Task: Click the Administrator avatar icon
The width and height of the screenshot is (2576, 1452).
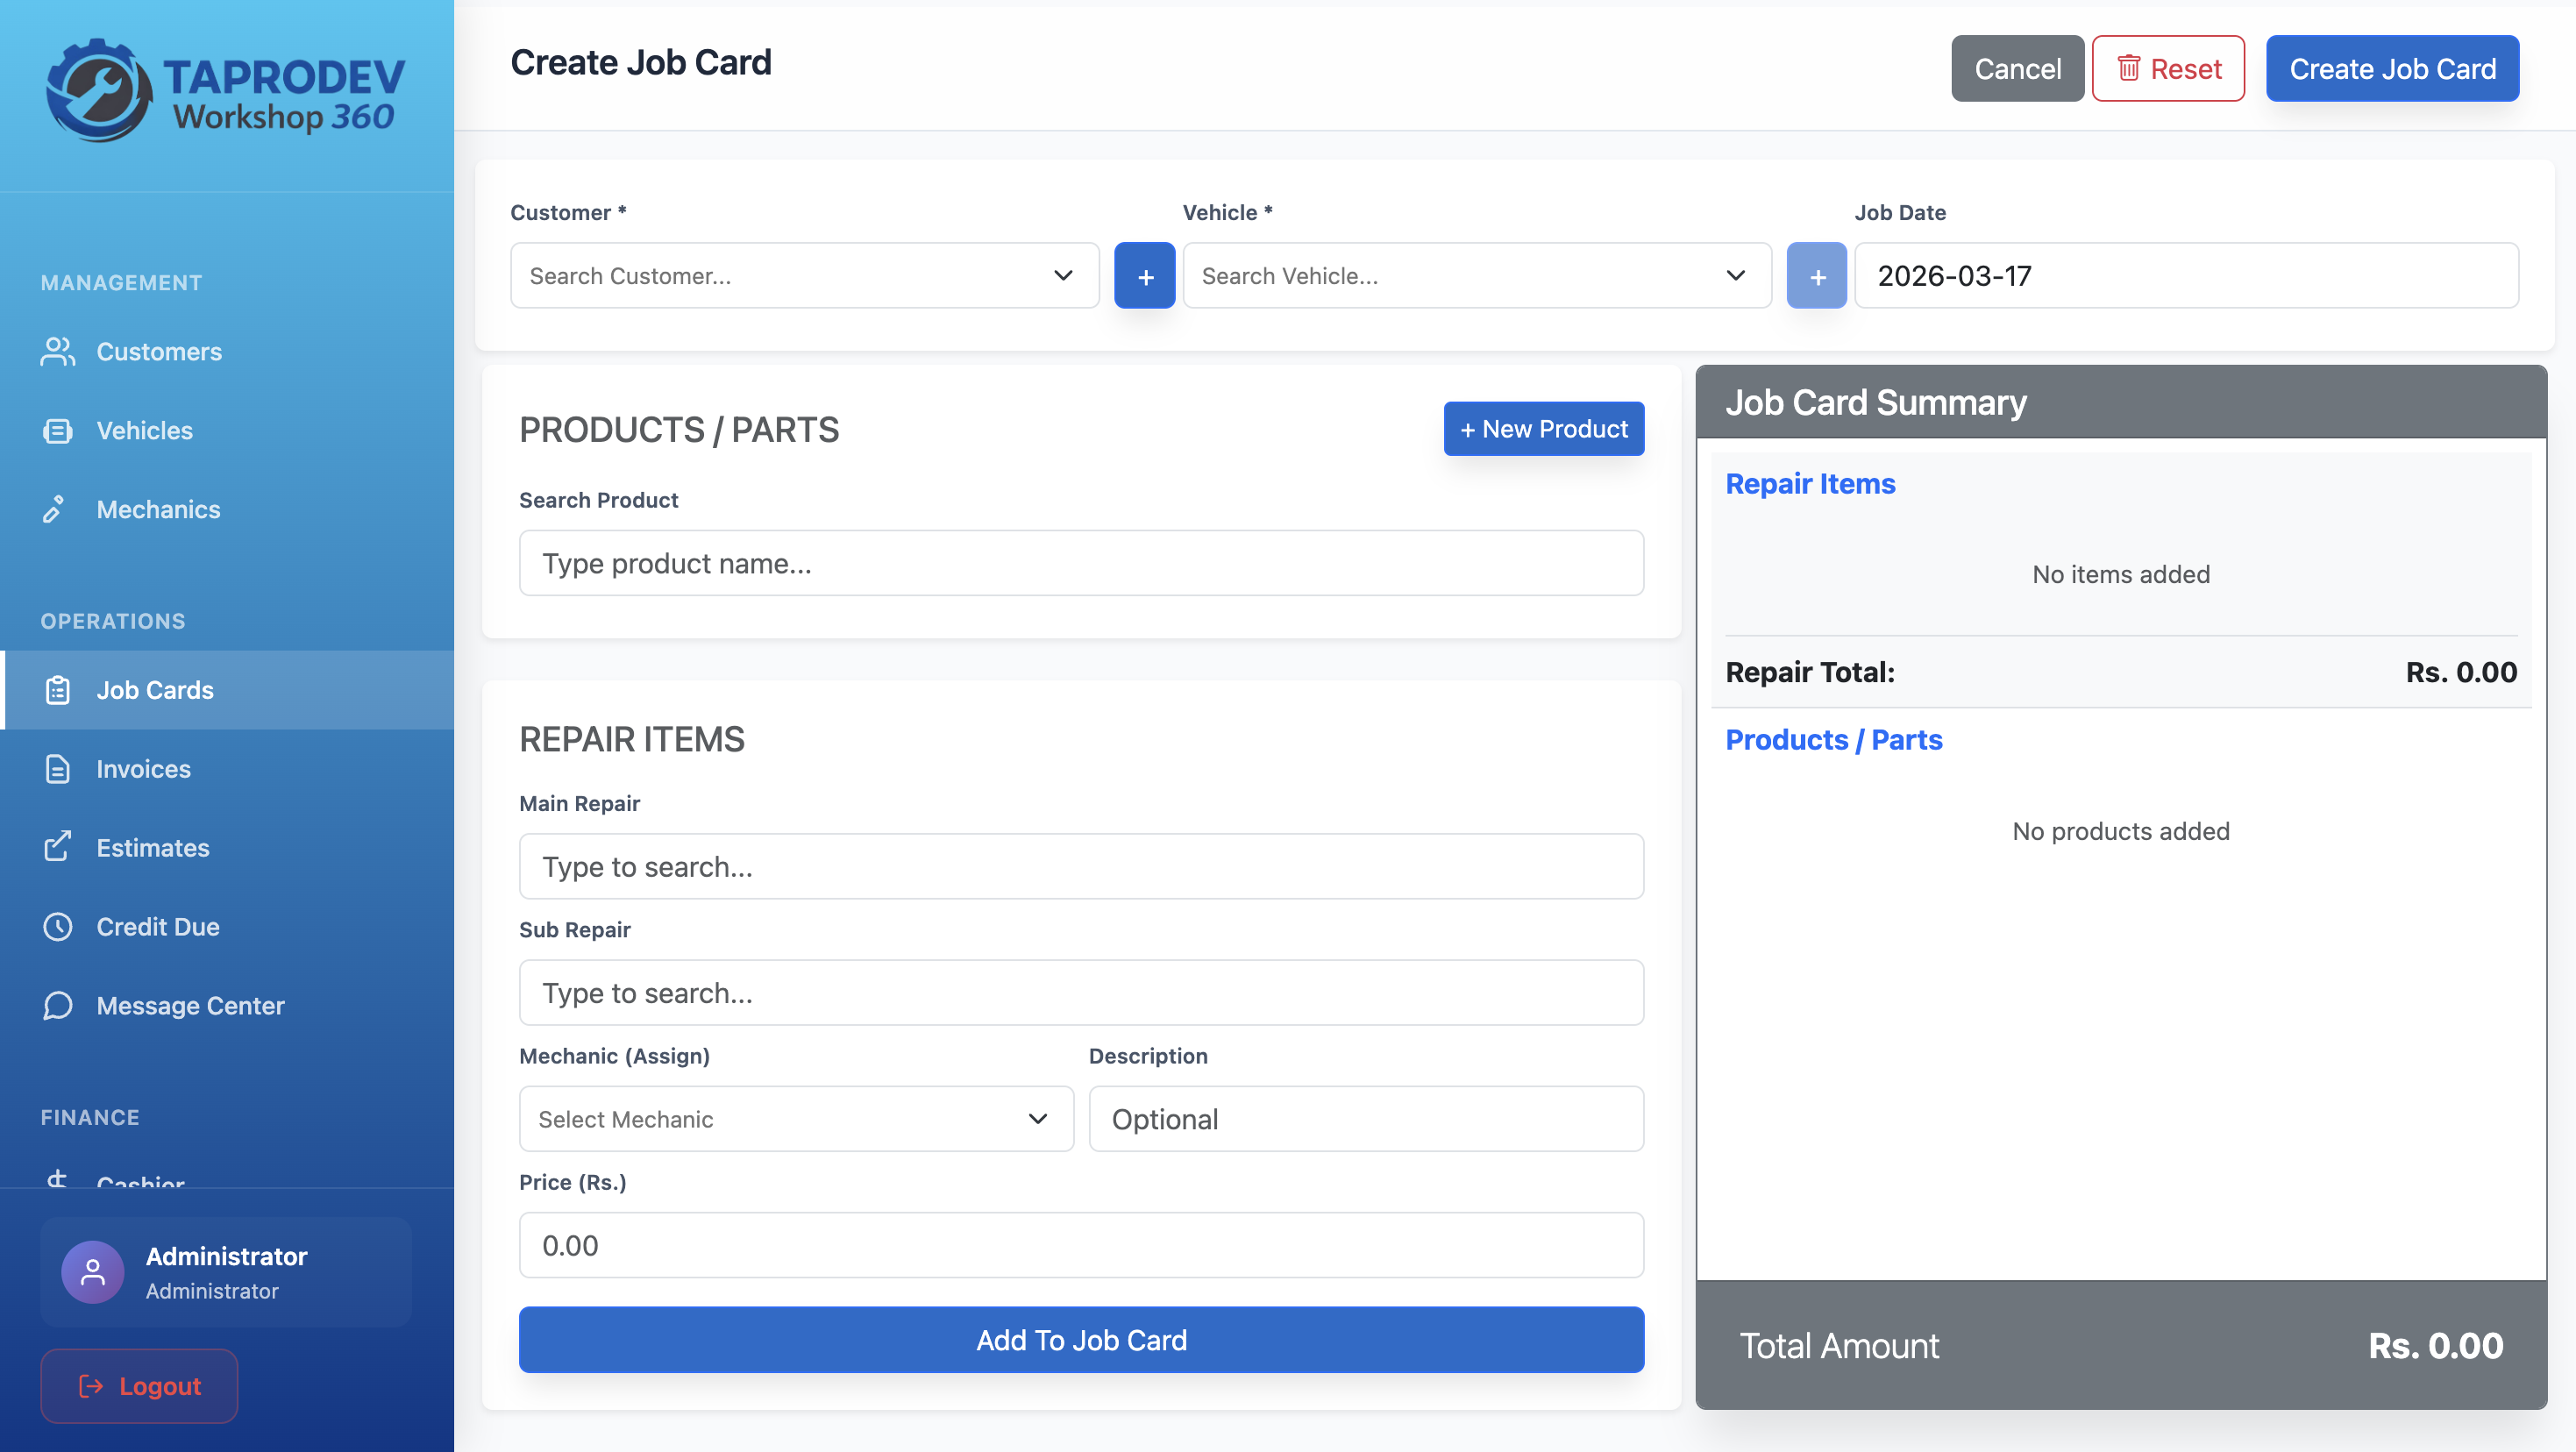Action: (x=93, y=1271)
